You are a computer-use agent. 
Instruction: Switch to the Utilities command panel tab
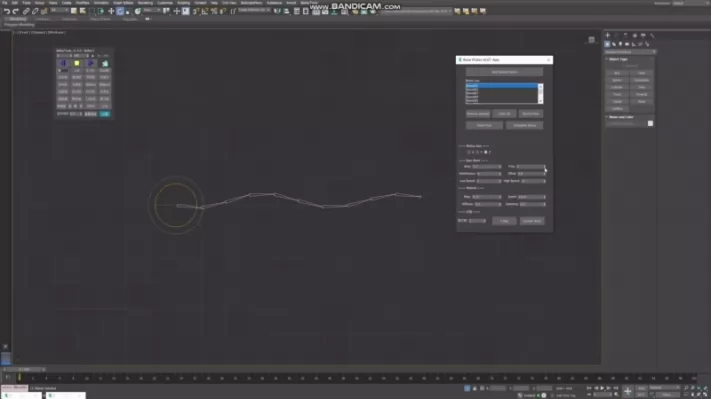(652, 35)
